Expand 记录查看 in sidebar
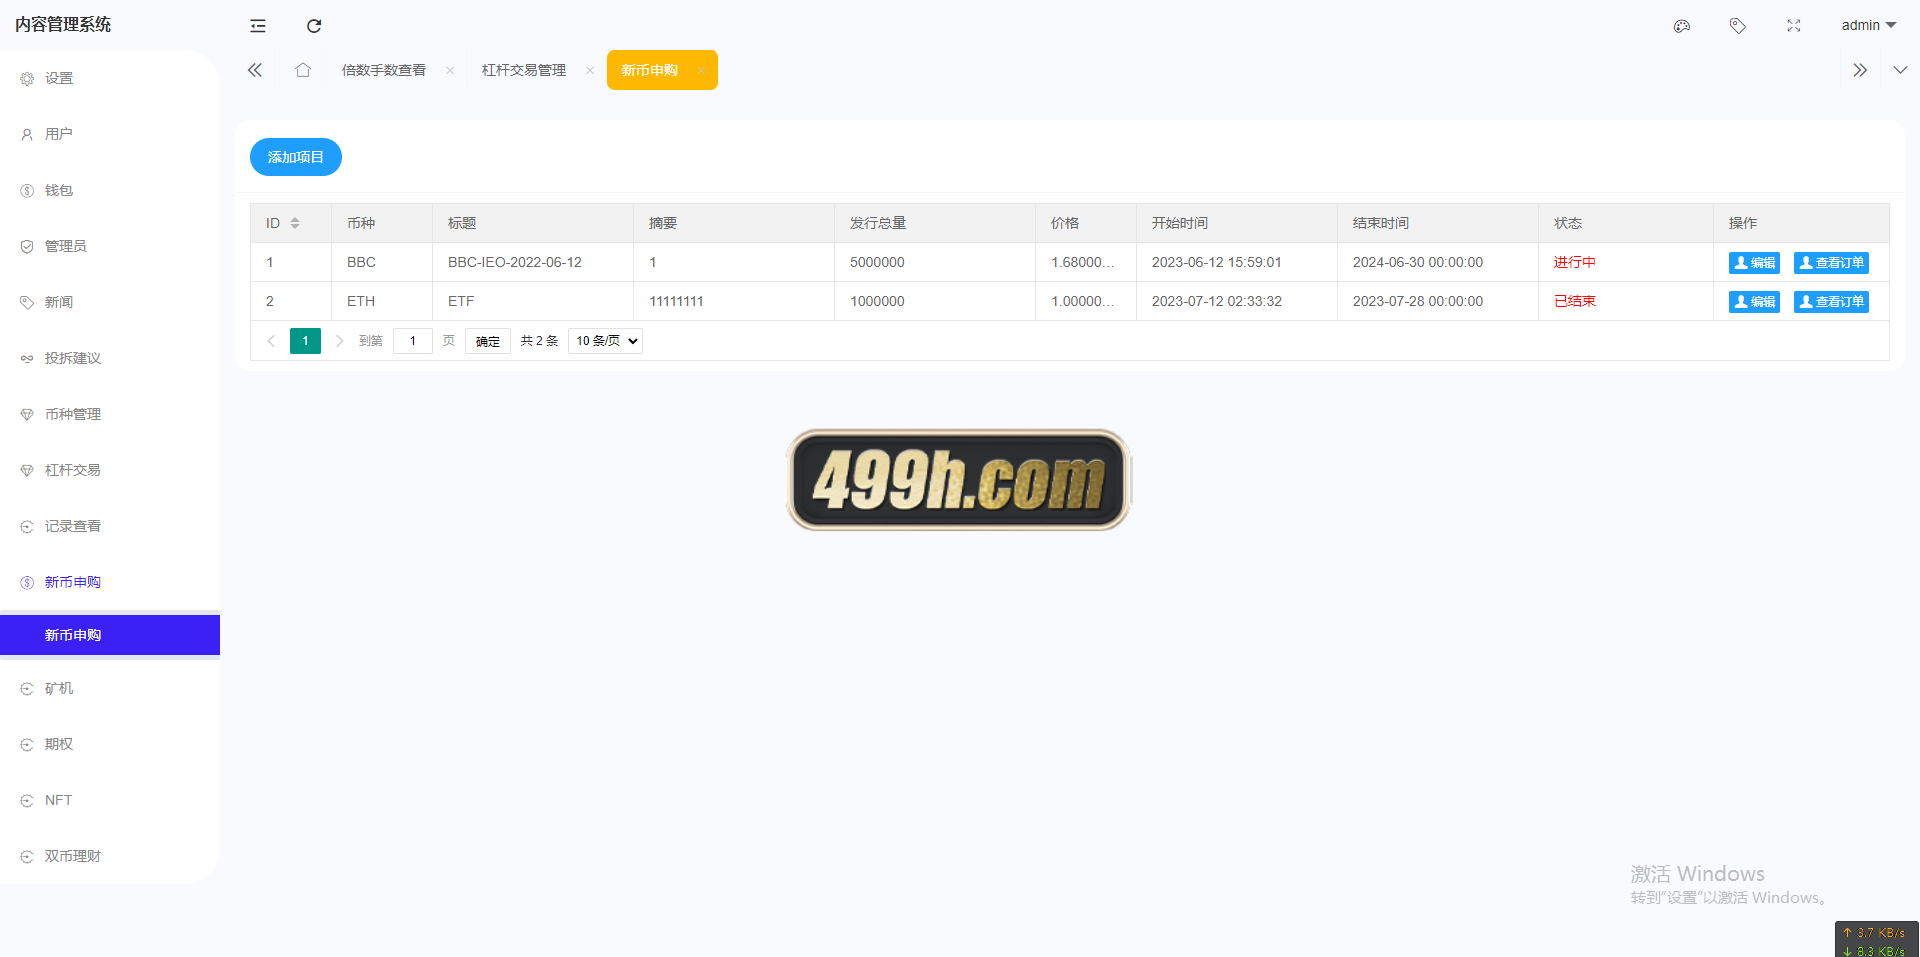 pos(110,526)
